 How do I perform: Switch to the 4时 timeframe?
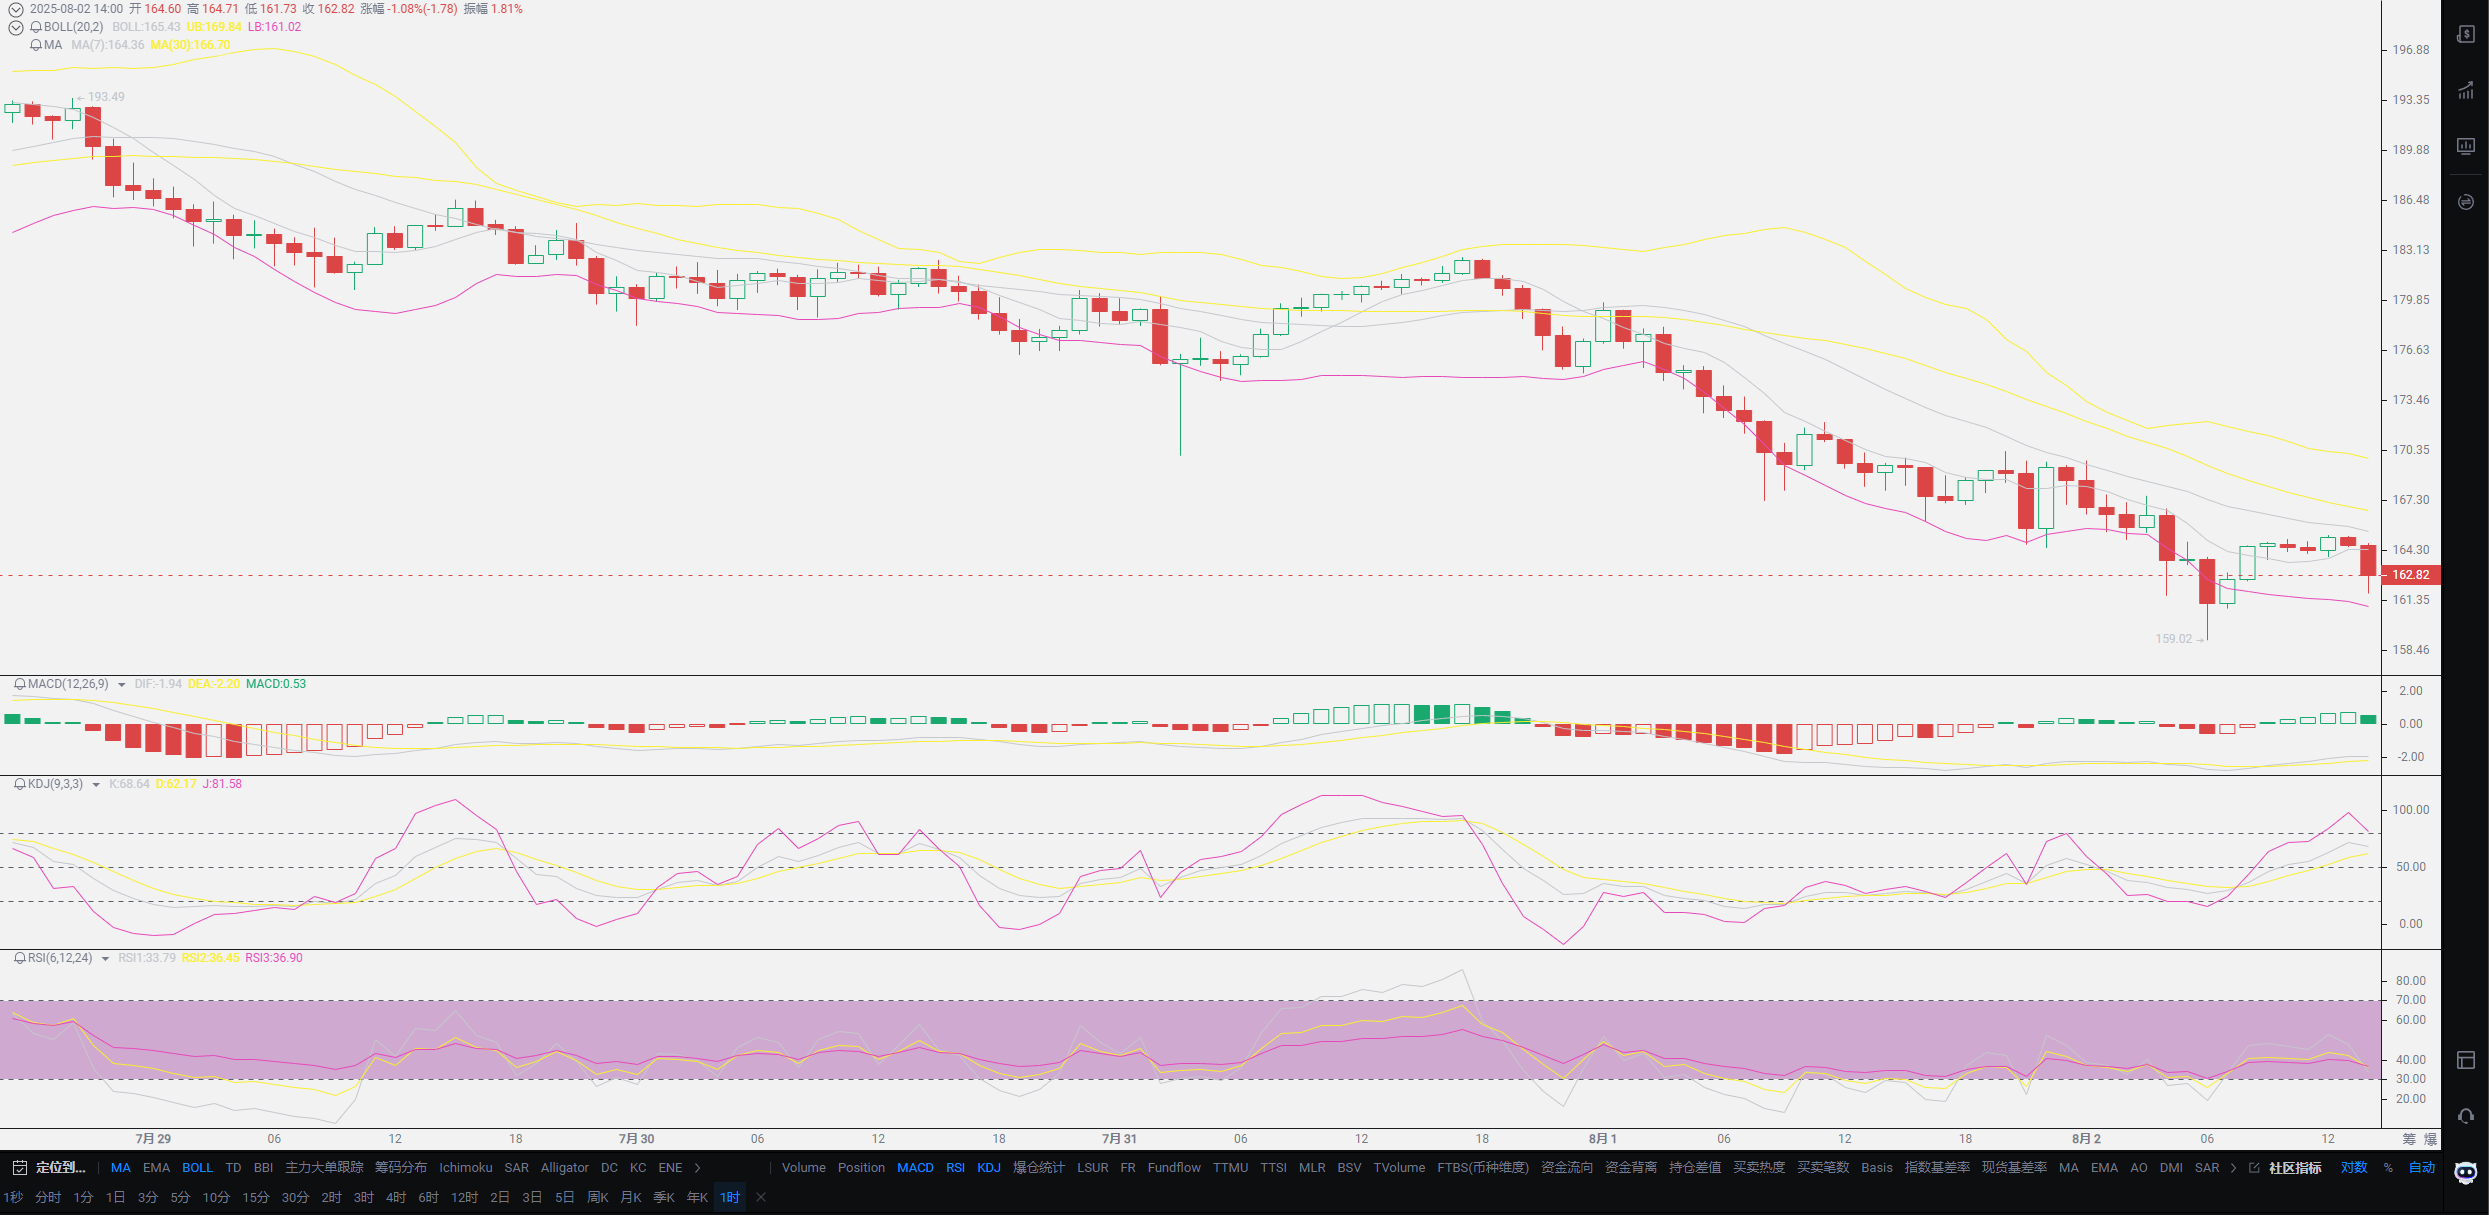click(396, 1197)
